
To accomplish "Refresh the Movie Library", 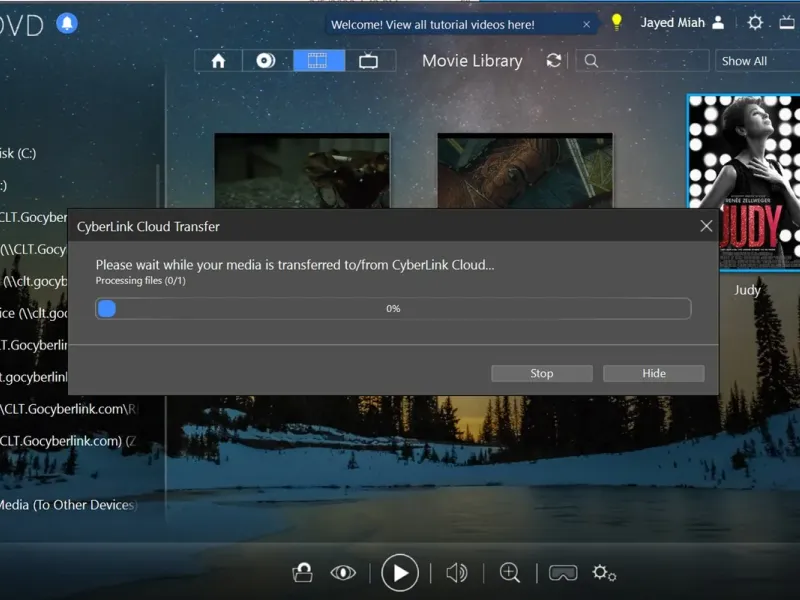I will coord(554,61).
